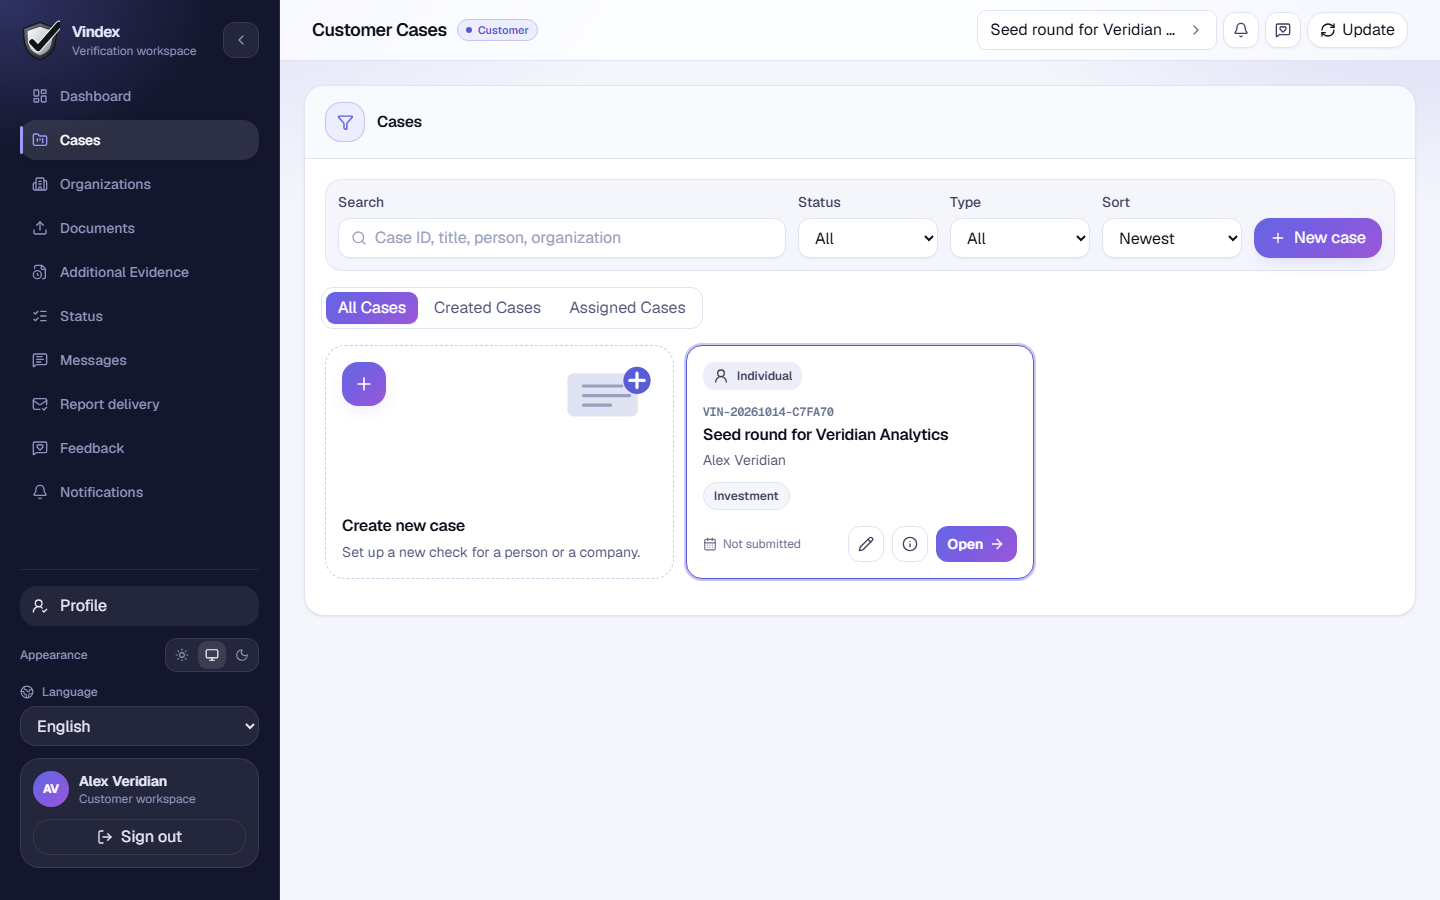Image resolution: width=1440 pixels, height=900 pixels.
Task: Click the pencil edit icon on the Veridian case
Action: click(x=866, y=544)
